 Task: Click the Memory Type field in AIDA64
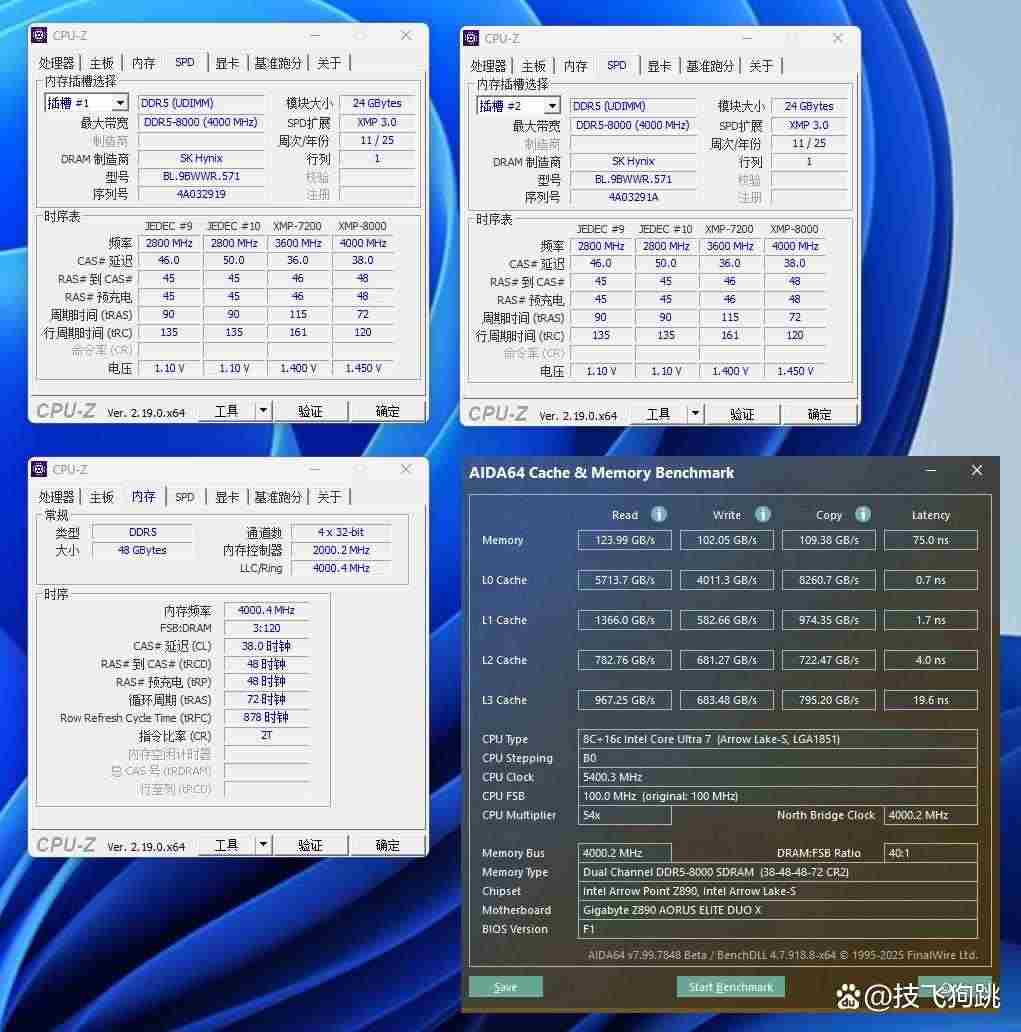(x=777, y=872)
